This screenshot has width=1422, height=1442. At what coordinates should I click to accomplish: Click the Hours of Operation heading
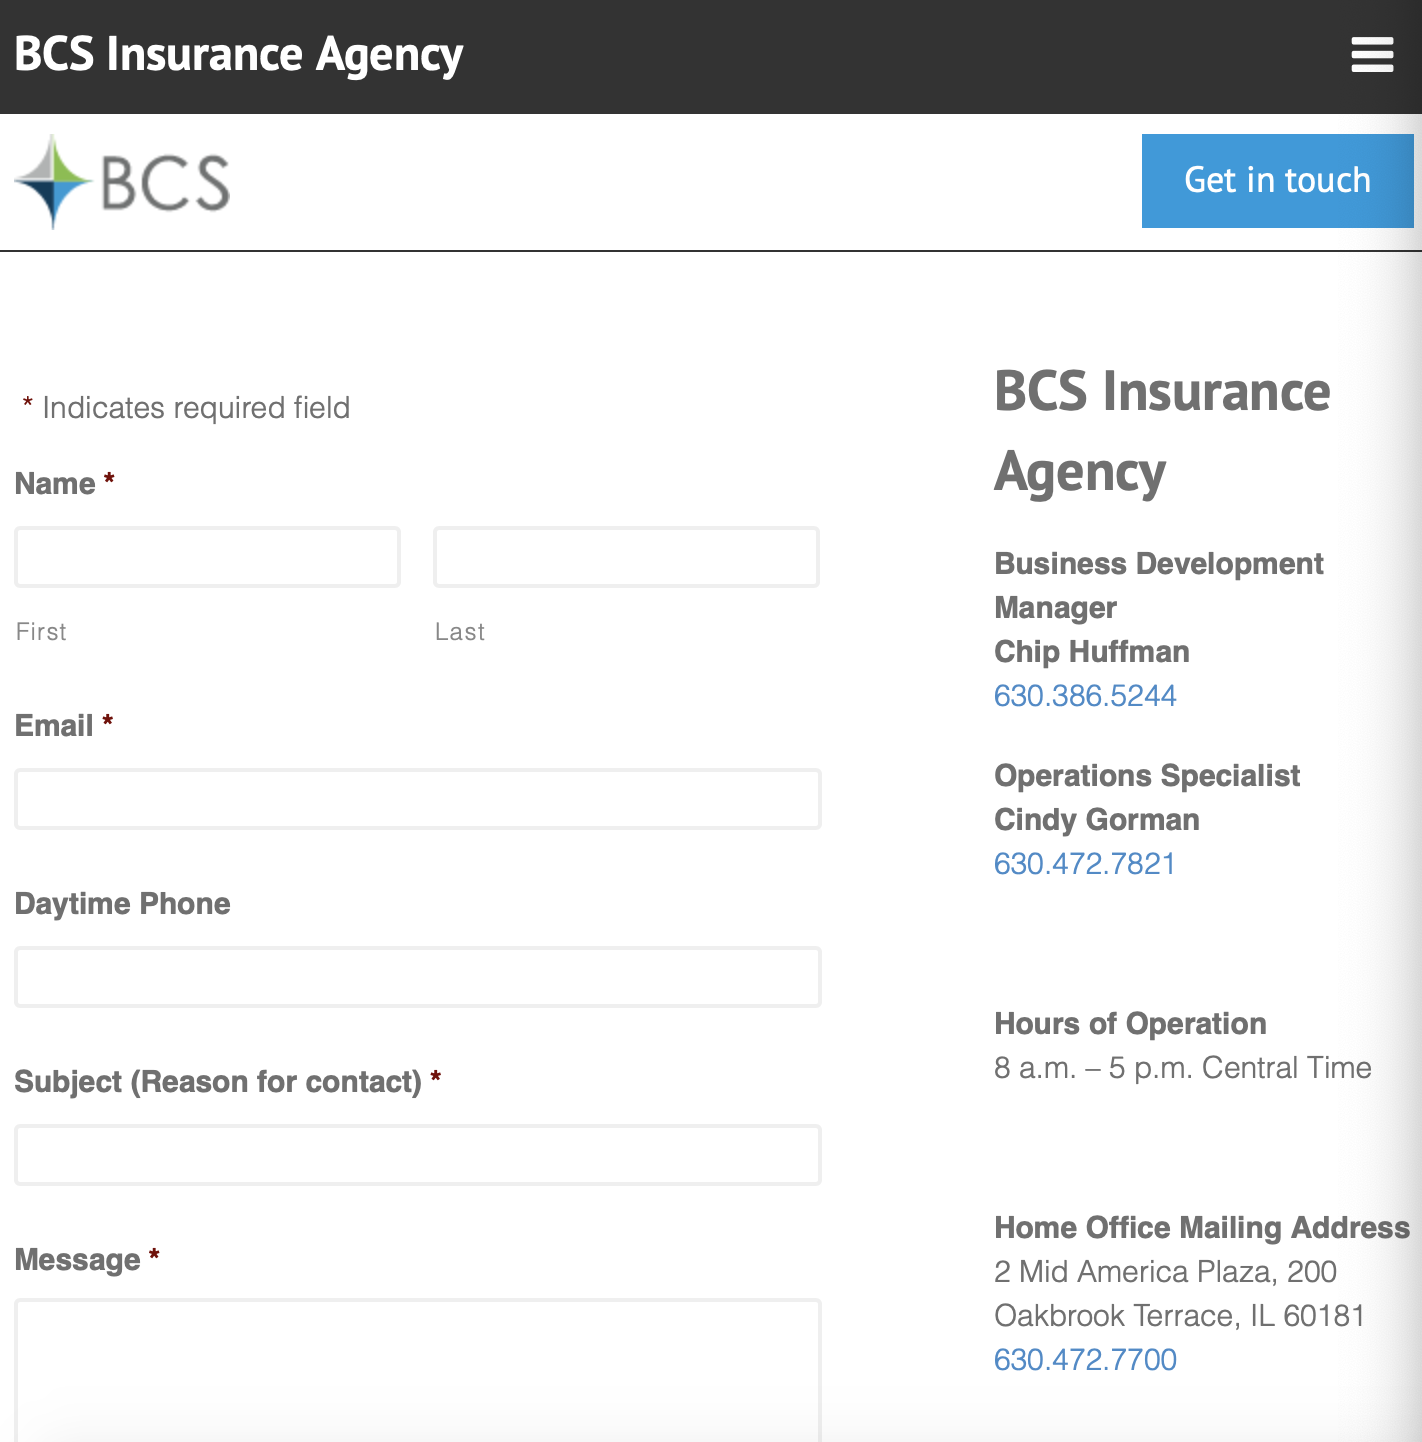1130,1024
